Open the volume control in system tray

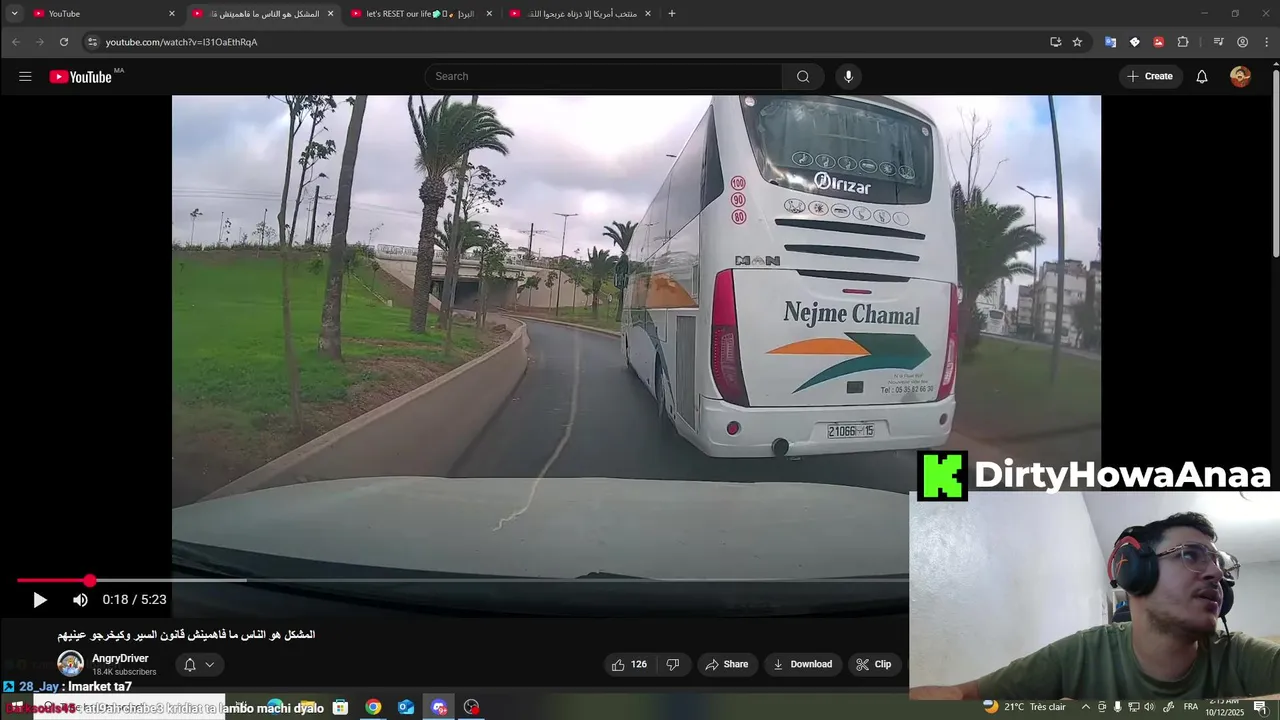(x=1150, y=707)
